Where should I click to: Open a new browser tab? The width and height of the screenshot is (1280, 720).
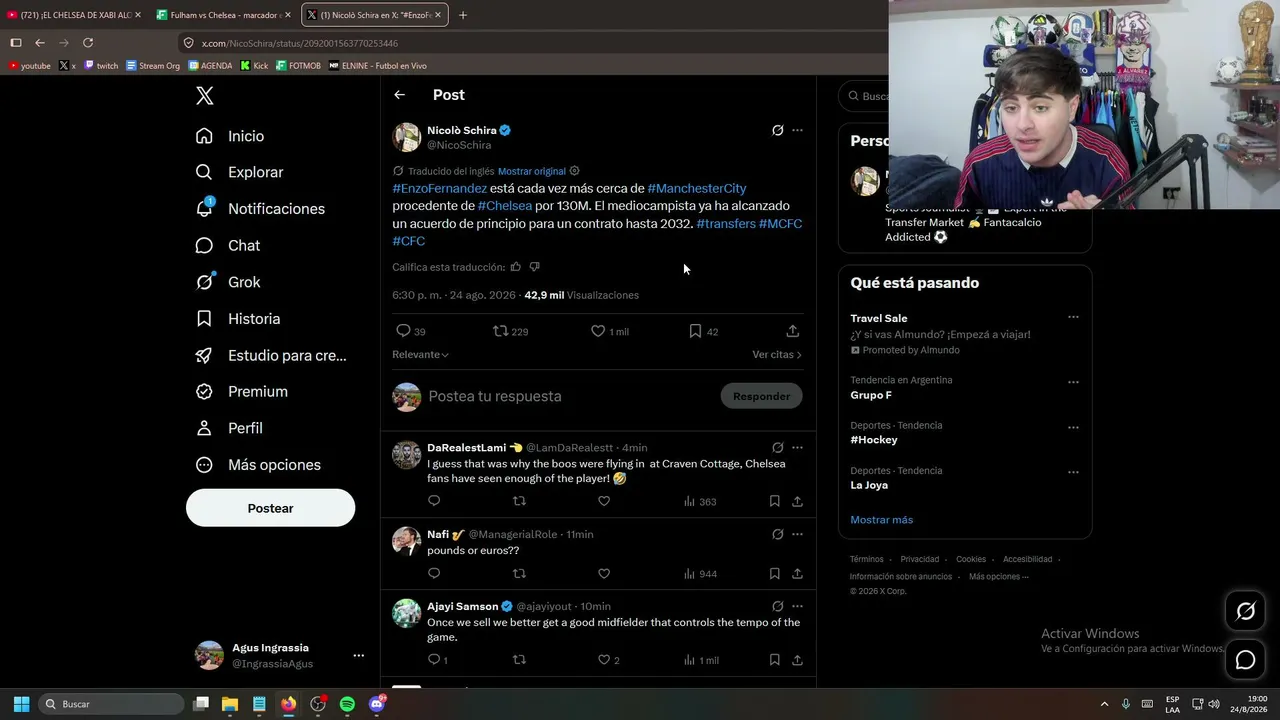click(462, 15)
